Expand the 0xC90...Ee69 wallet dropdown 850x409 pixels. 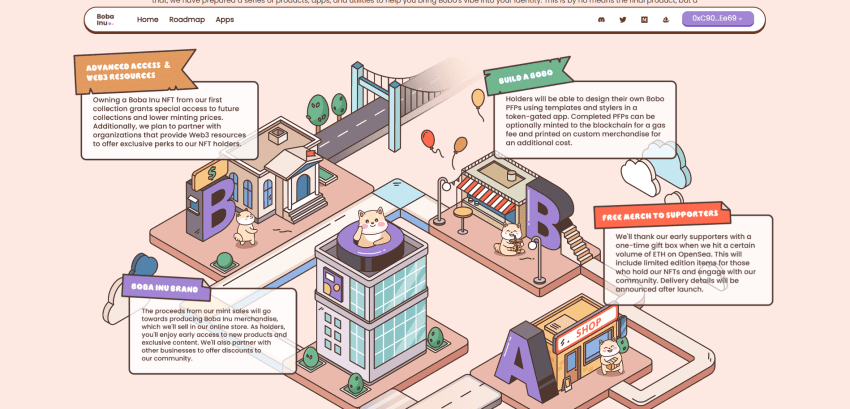(718, 18)
